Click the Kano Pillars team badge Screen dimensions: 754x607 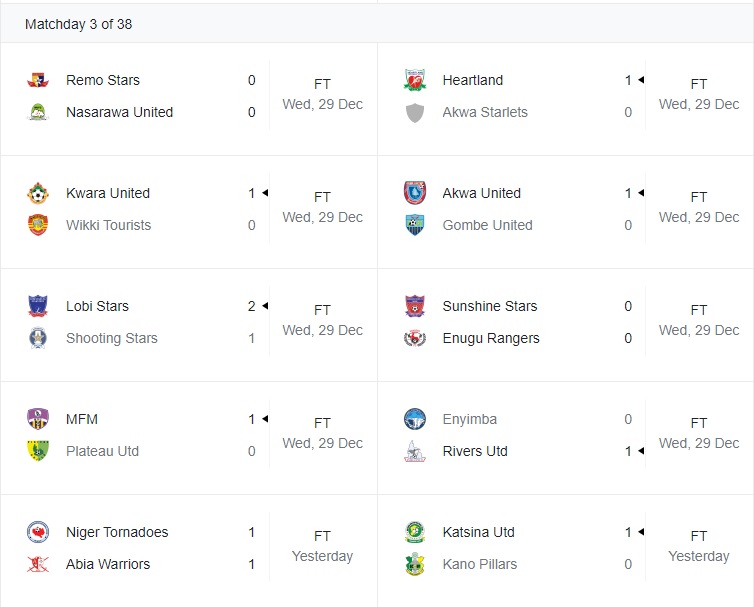point(415,564)
